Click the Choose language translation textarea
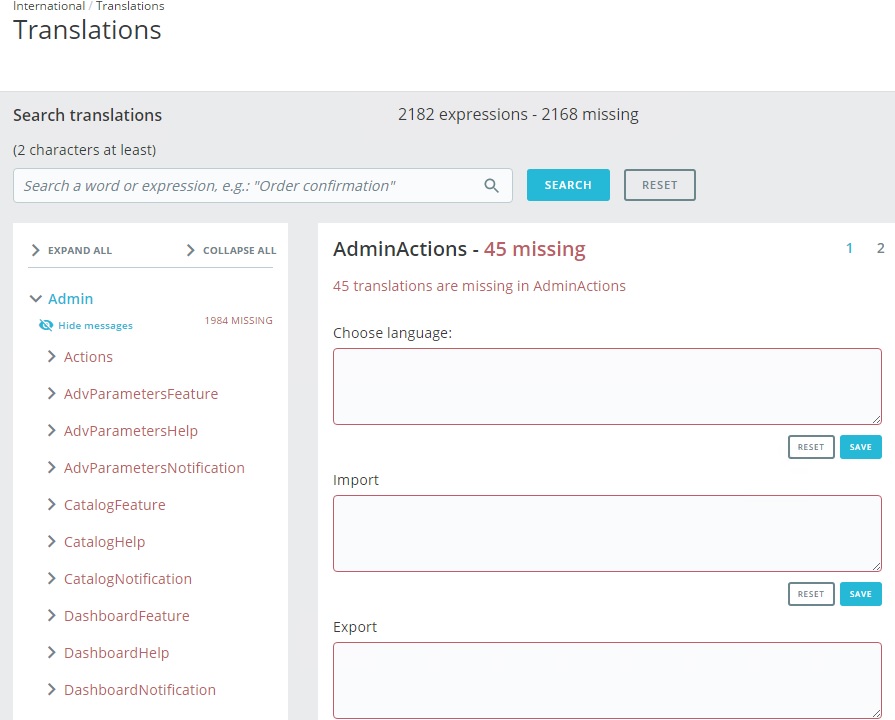Screen dimensions: 895x720 point(607,386)
